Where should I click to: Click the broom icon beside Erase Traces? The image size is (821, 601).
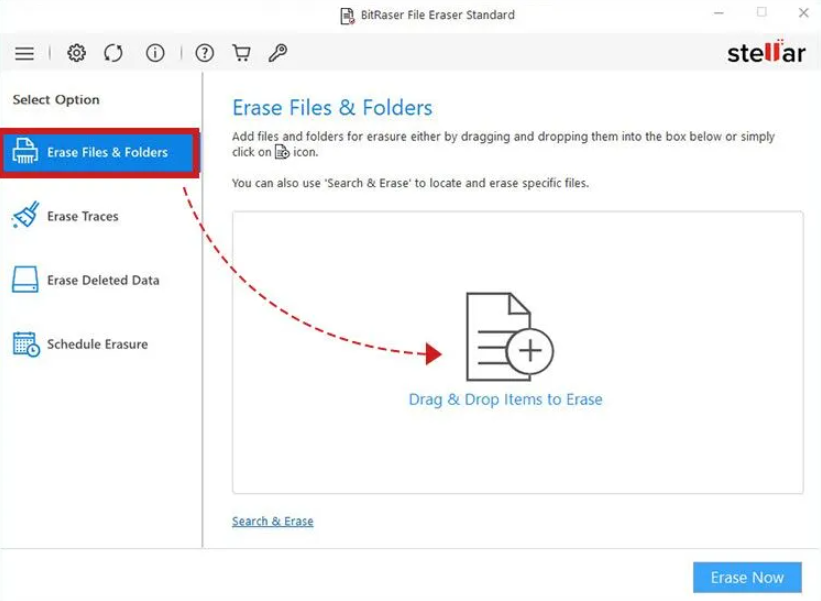coord(25,215)
